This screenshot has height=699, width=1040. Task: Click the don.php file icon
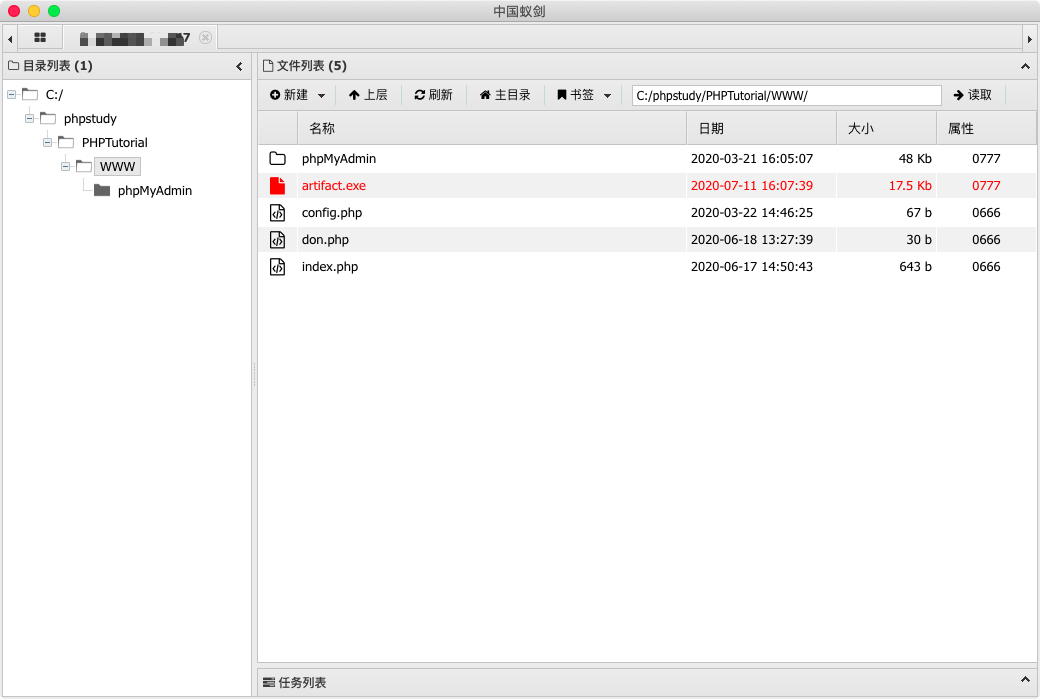pyautogui.click(x=277, y=240)
